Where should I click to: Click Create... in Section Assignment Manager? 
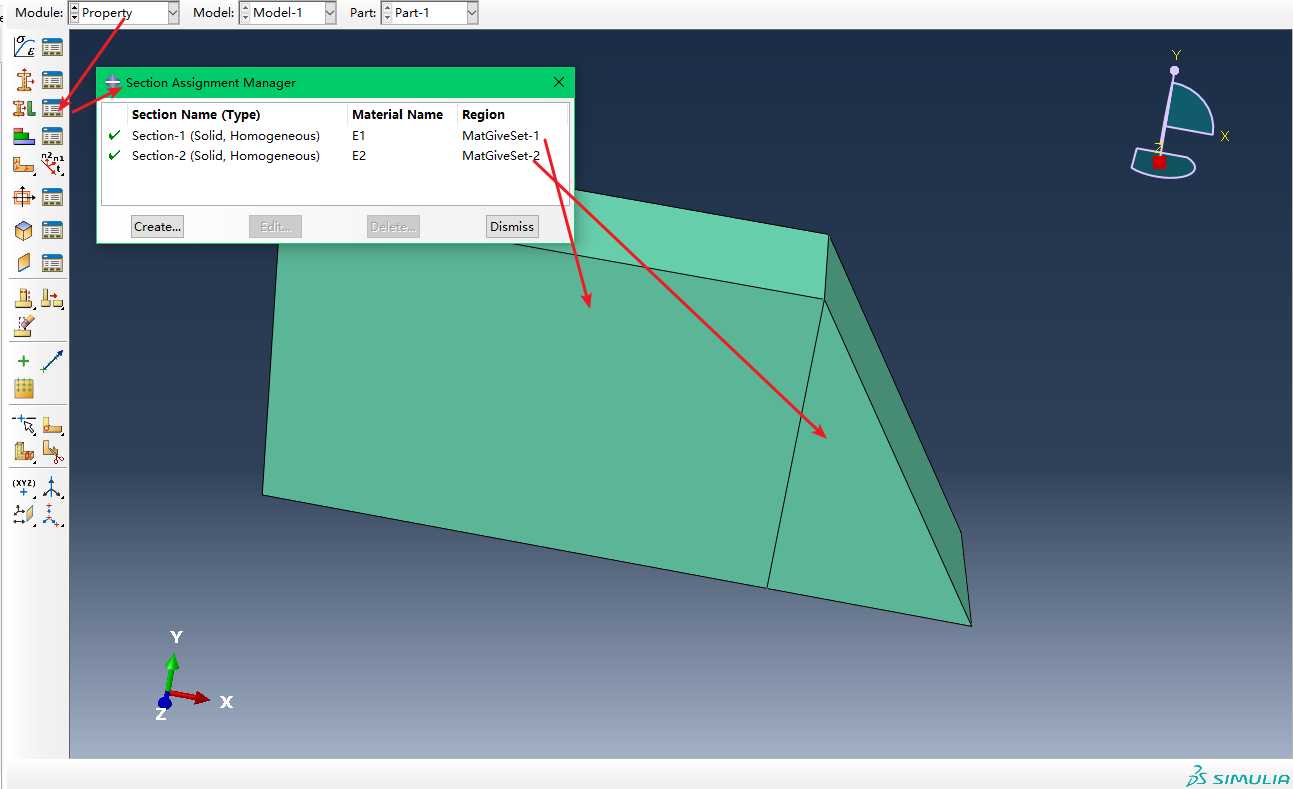click(x=157, y=227)
